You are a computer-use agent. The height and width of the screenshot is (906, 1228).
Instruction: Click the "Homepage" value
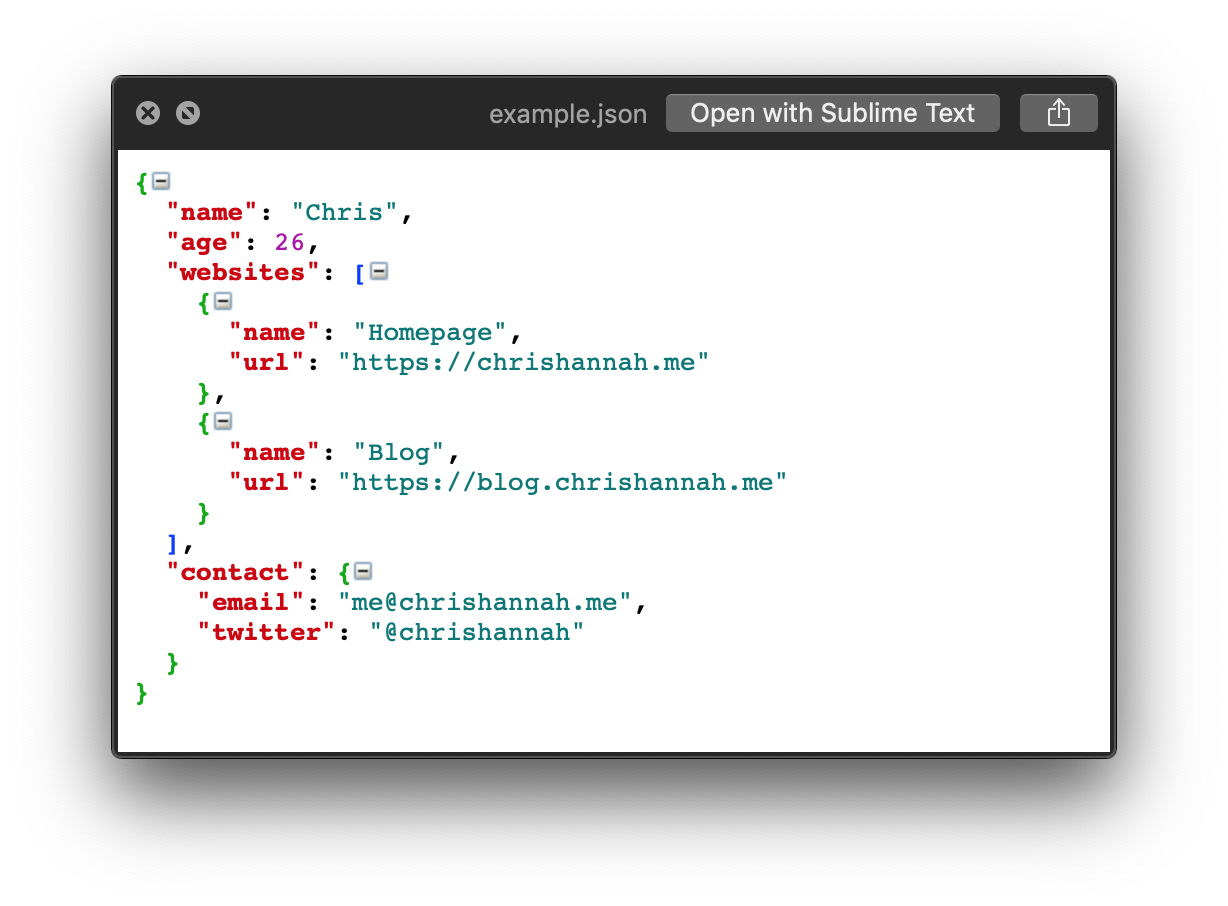pos(430,332)
